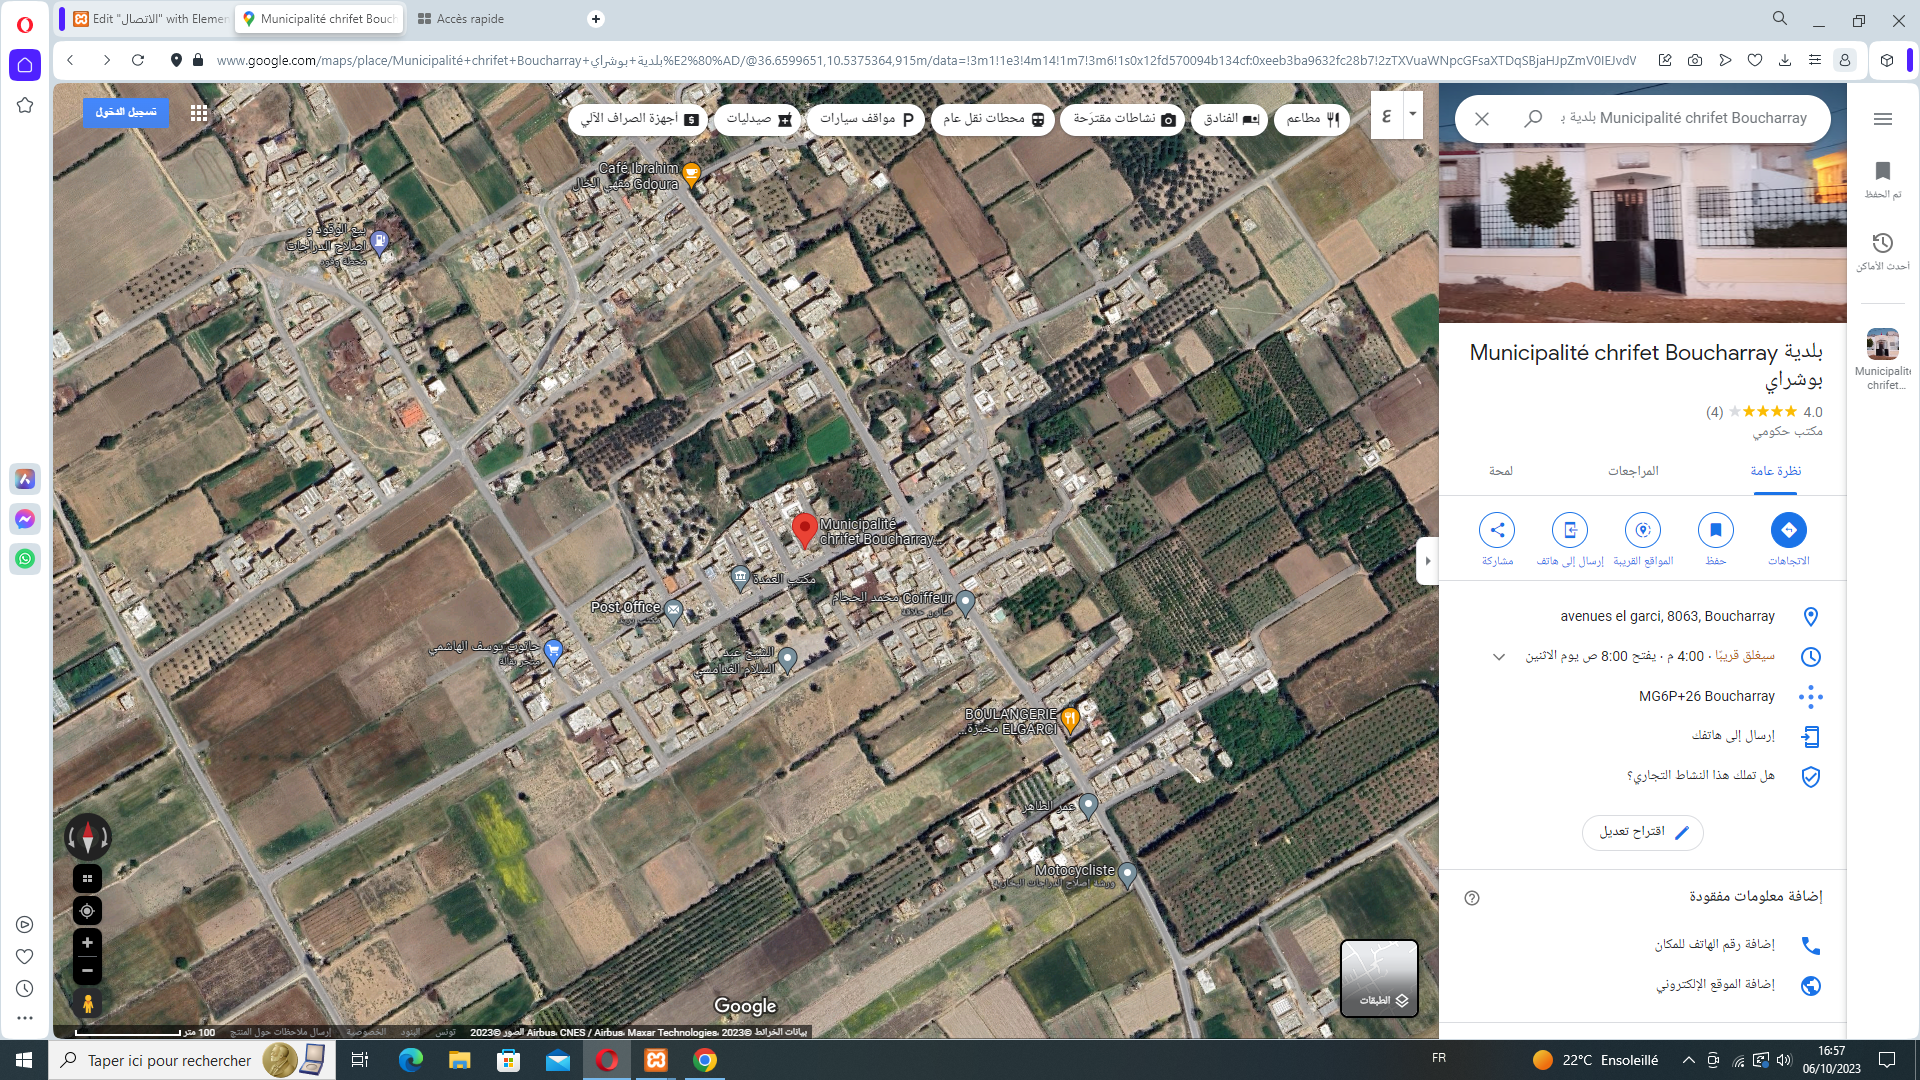This screenshot has width=1920, height=1080.
Task: Switch to the المراجعات reviews tab
Action: (1632, 471)
